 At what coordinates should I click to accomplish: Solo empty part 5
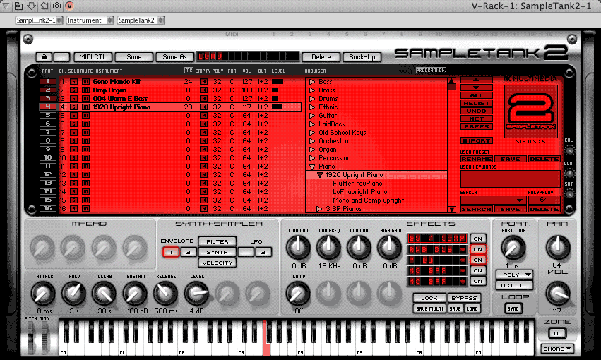tap(74, 115)
